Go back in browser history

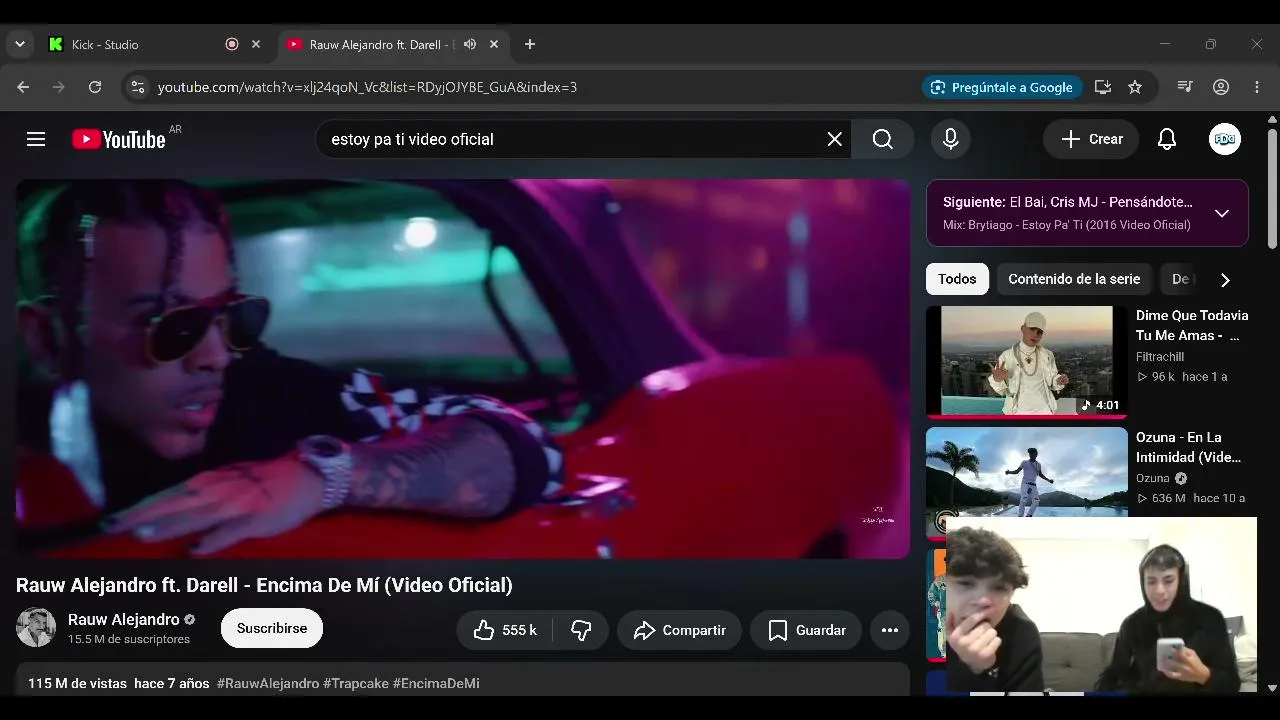pyautogui.click(x=23, y=87)
